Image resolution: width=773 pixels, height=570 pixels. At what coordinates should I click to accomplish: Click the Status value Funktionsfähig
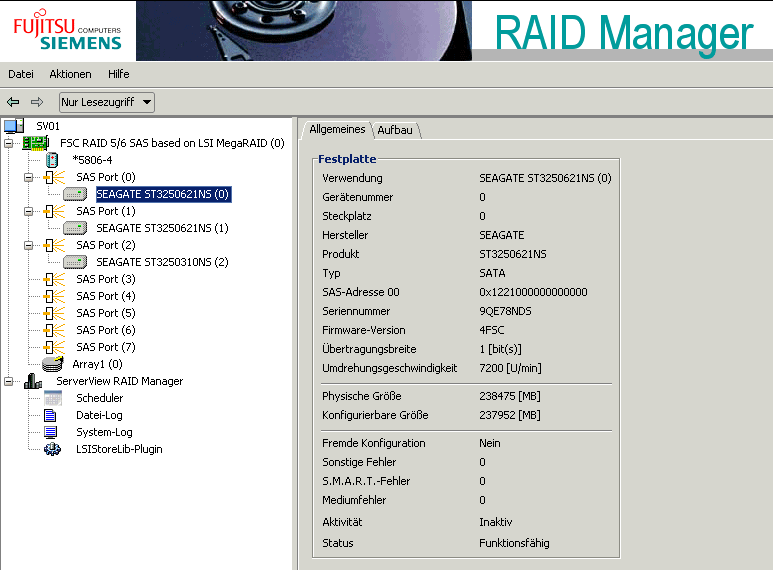[x=514, y=543]
